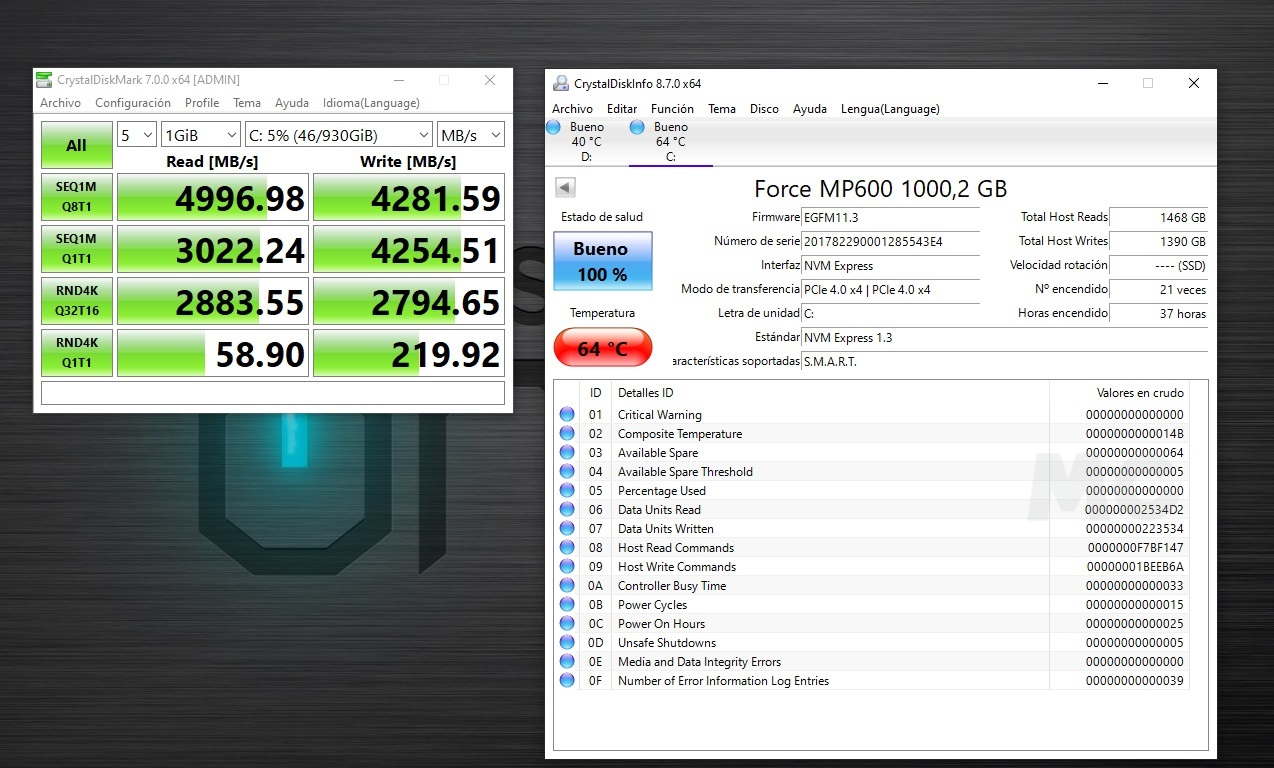Switch to the C: drive tab at 64 °C
Viewport: 1274px width, 768px height.
[670, 141]
